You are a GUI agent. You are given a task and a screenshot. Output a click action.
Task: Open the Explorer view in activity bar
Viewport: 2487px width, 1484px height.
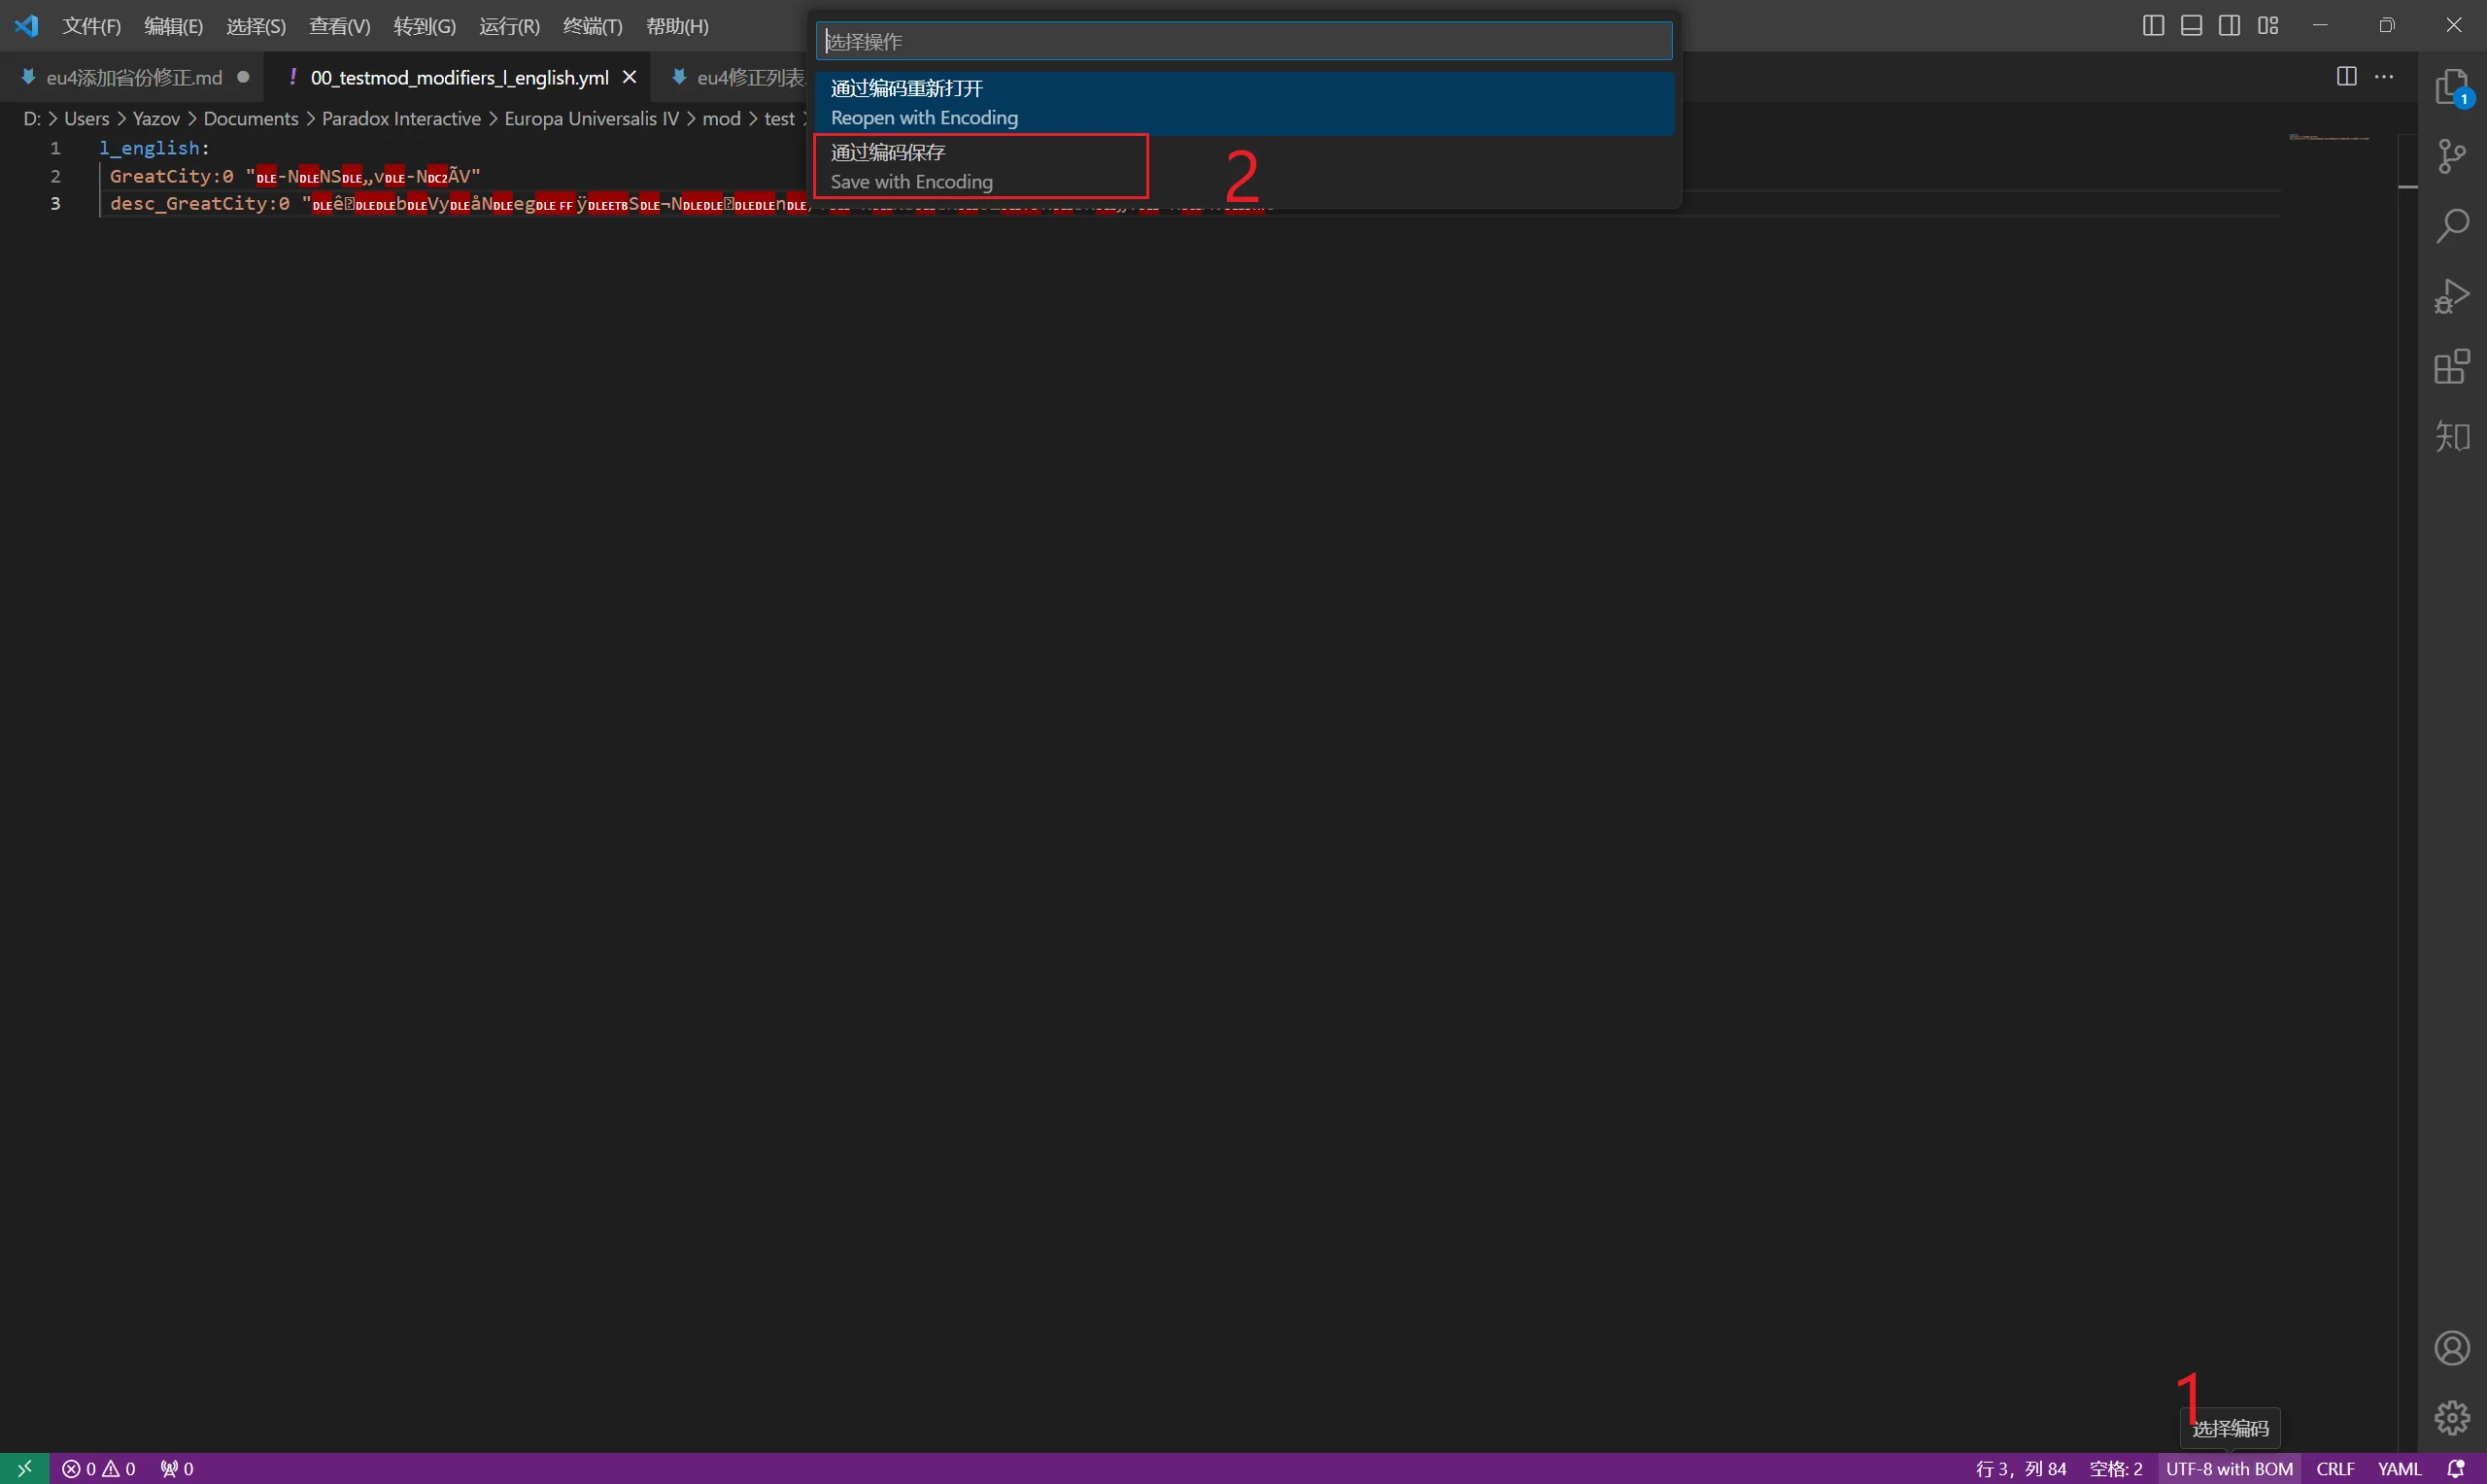point(2452,87)
